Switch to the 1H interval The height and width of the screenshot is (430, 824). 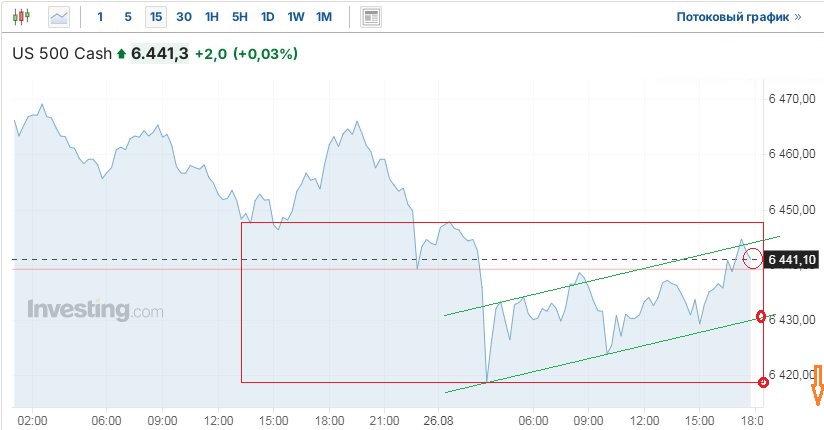tap(211, 17)
